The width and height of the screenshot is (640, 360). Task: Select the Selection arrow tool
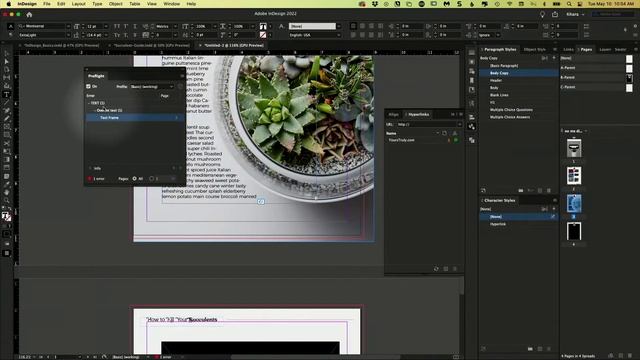click(x=7, y=53)
